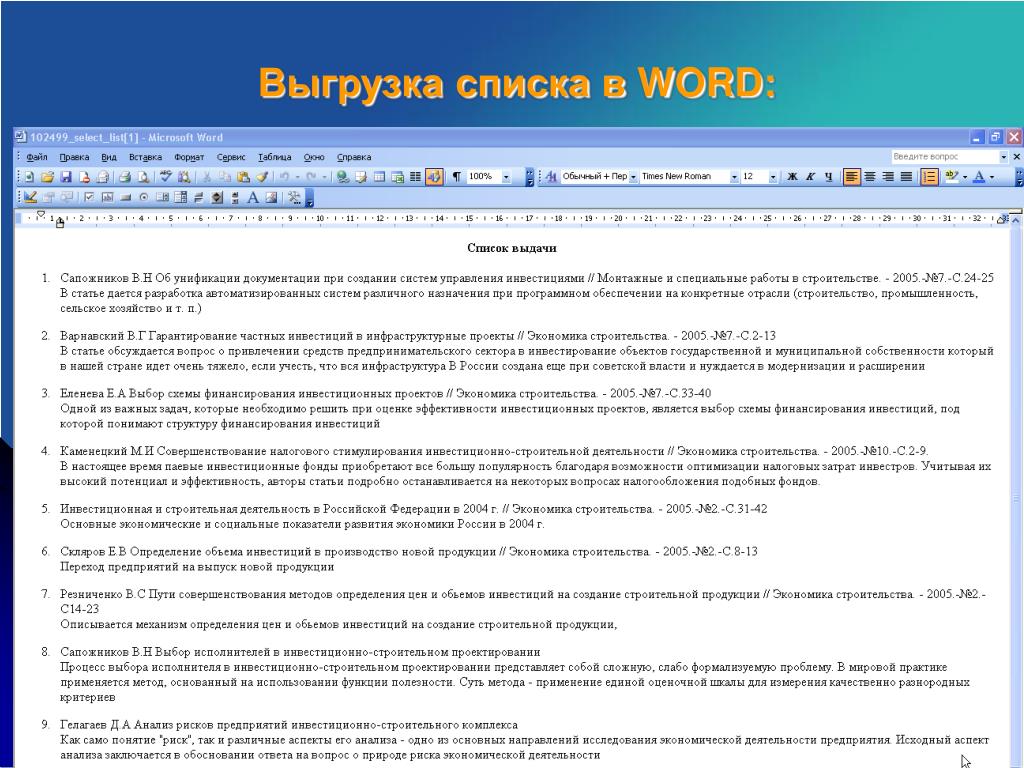Click the Insert Table icon
This screenshot has height=768, width=1024.
click(379, 177)
